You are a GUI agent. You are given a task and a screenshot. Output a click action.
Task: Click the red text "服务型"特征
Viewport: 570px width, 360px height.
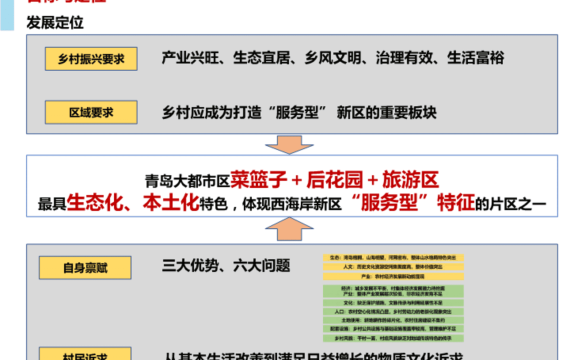413,203
